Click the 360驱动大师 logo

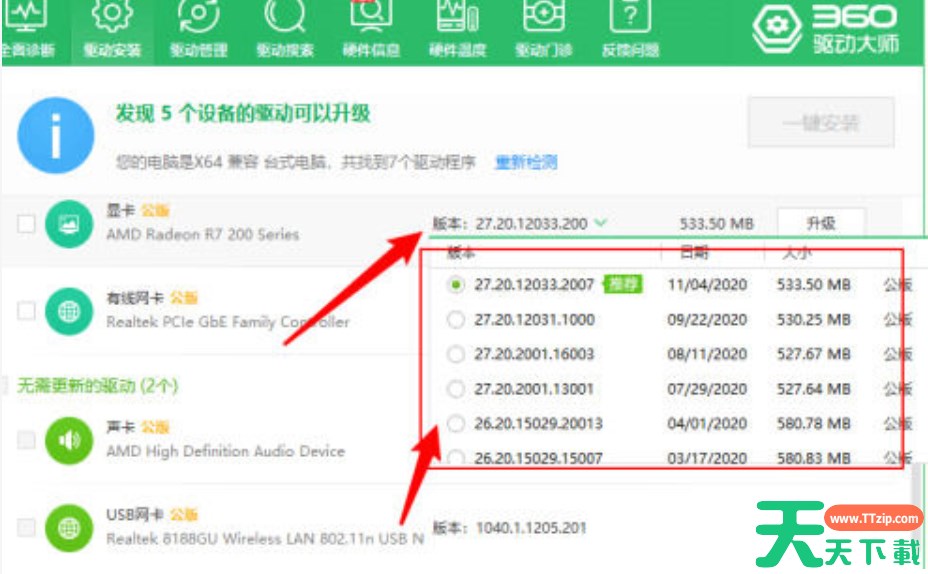click(826, 30)
